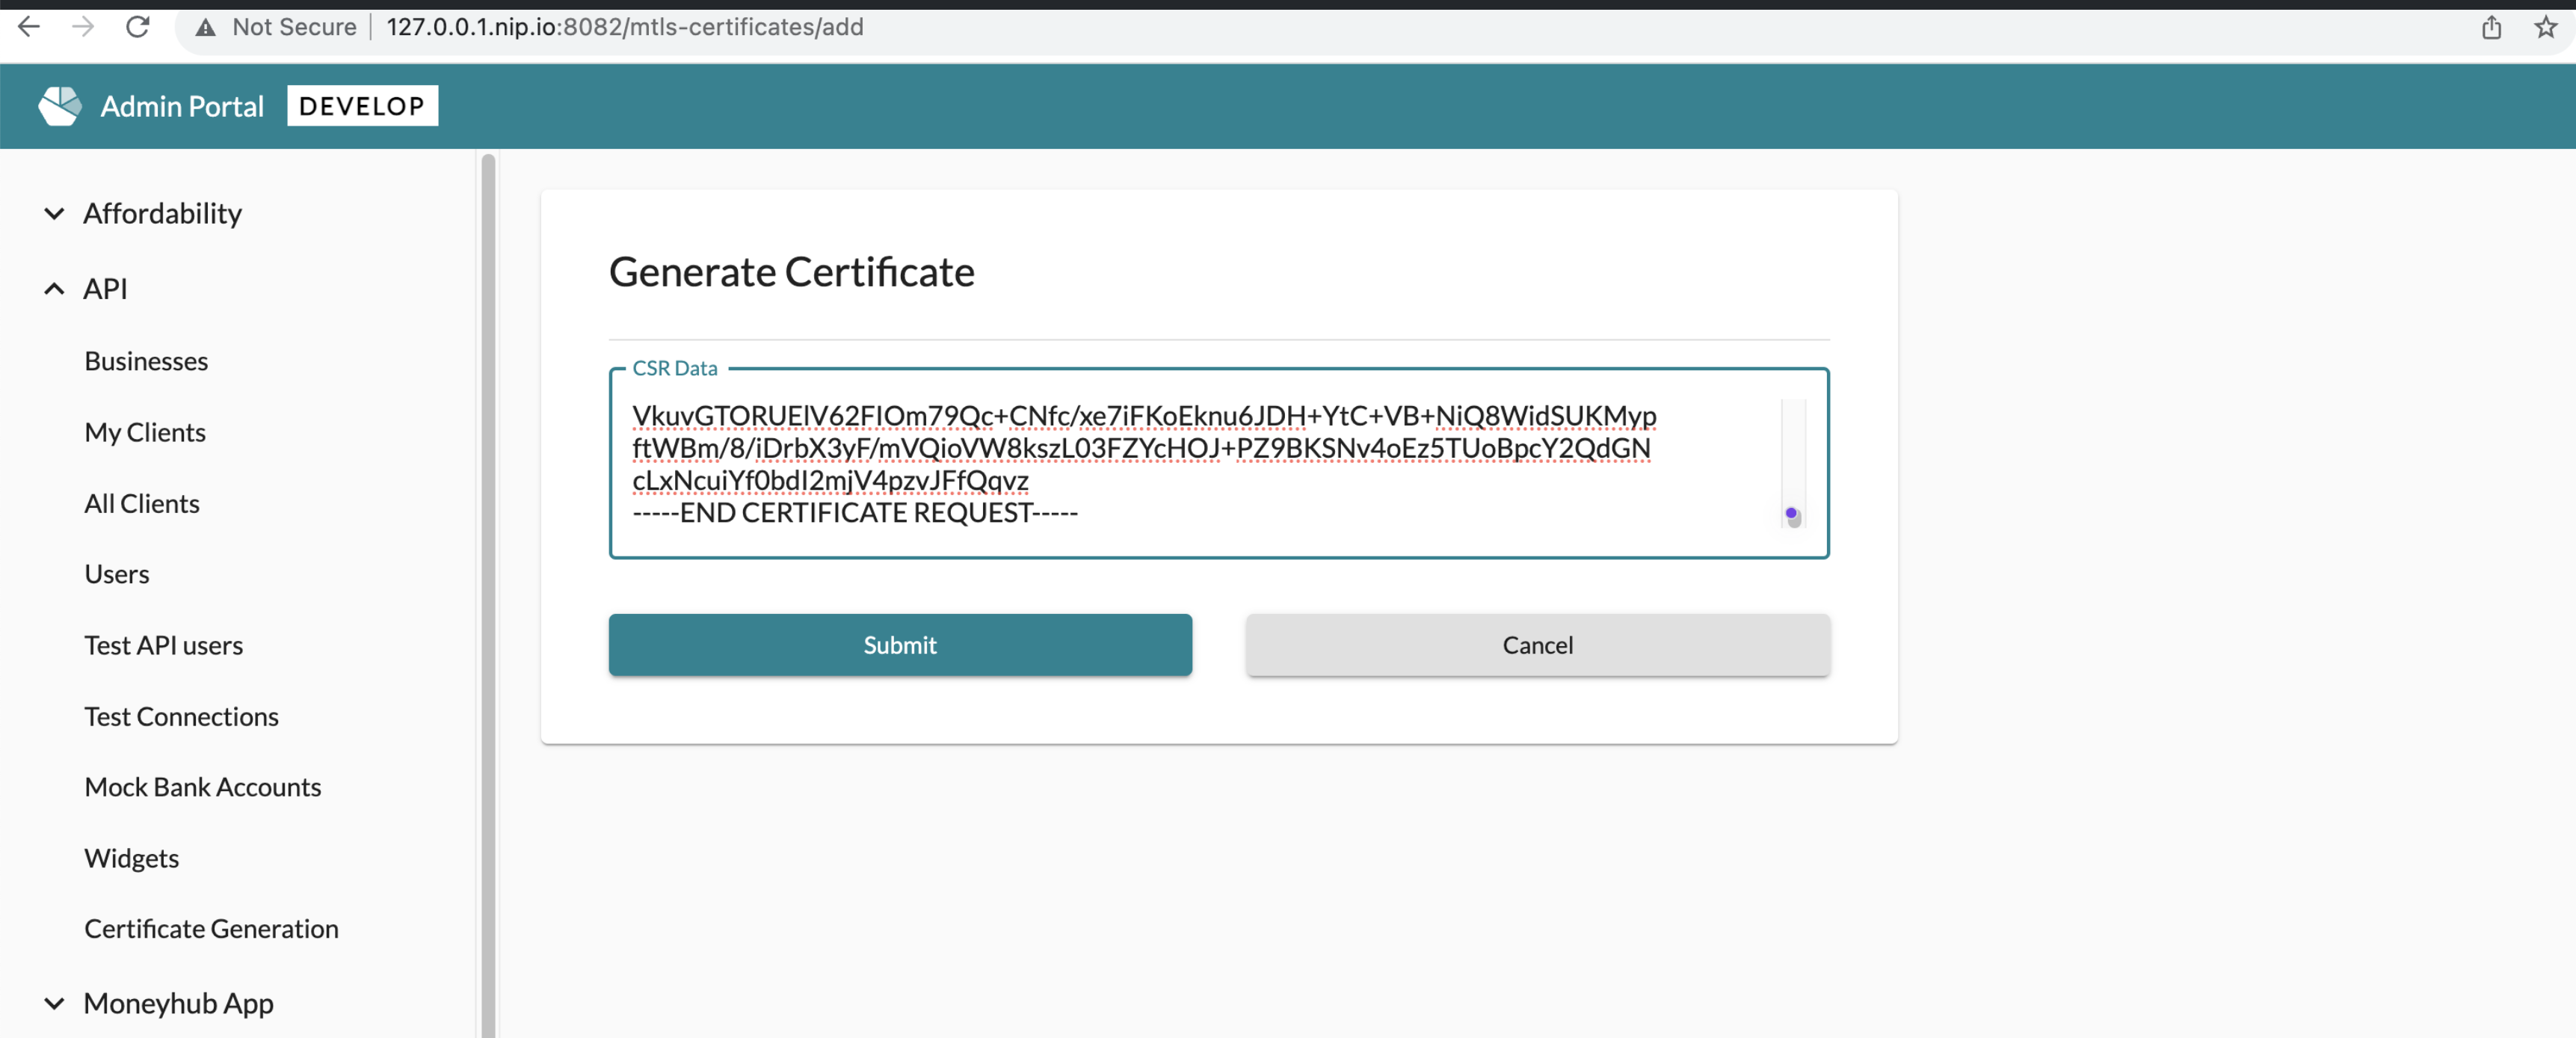Bookmark this page with star icon
This screenshot has width=2576, height=1038.
click(x=2546, y=27)
